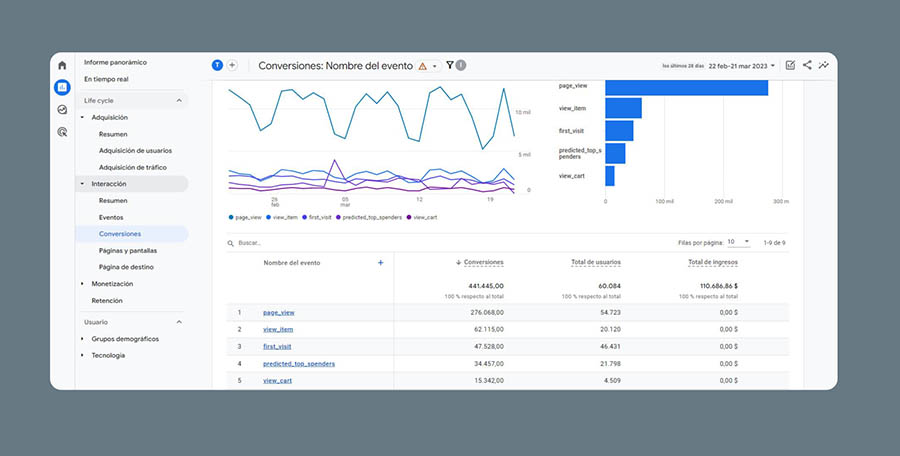Select Eventos in the Interacción menu
900x456 pixels.
[x=111, y=217]
